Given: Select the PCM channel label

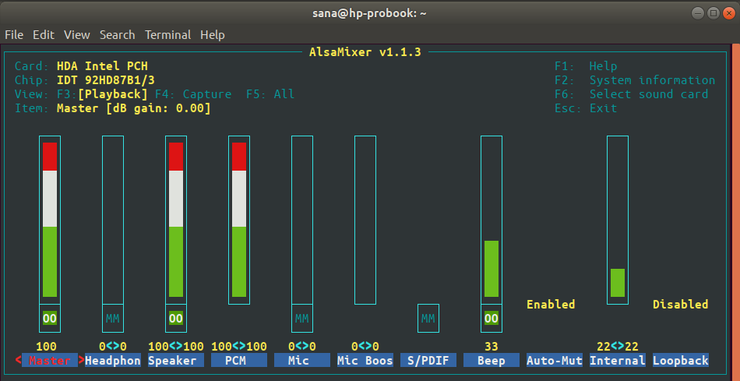Looking at the screenshot, I should [x=239, y=361].
